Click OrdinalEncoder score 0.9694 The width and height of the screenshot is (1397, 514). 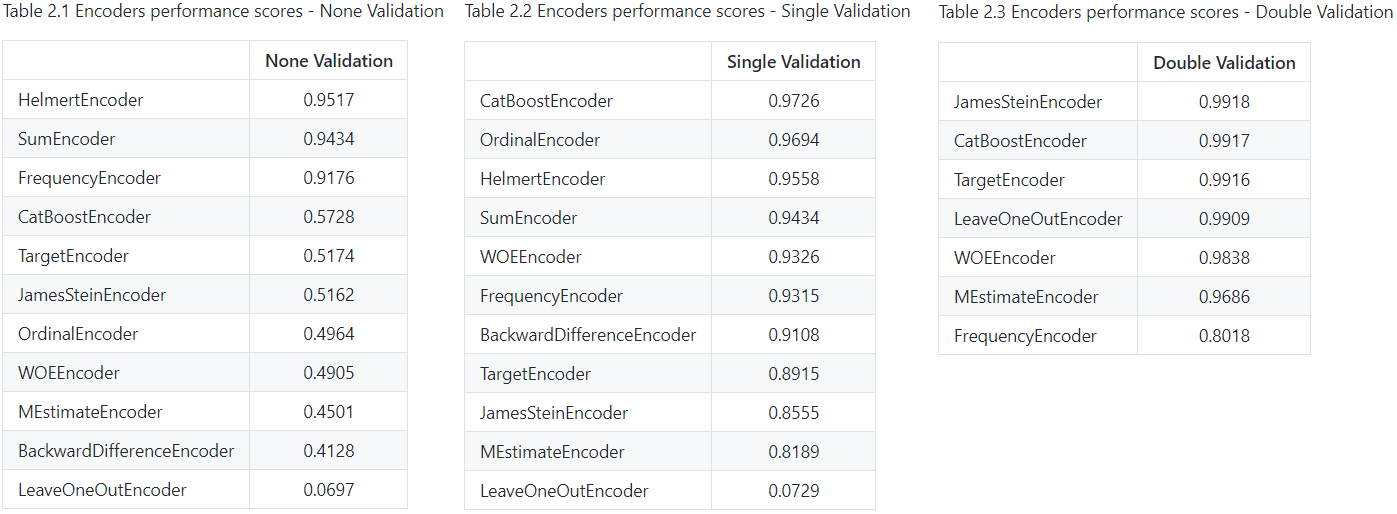point(794,140)
